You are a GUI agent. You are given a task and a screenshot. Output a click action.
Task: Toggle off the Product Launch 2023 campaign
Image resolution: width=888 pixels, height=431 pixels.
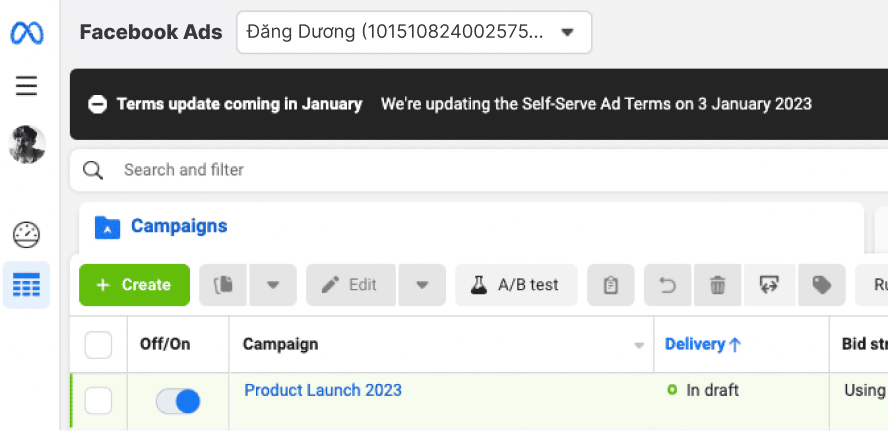178,401
